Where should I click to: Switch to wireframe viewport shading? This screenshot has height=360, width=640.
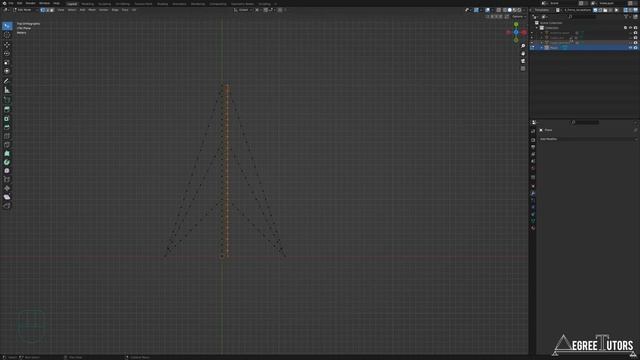coord(504,10)
